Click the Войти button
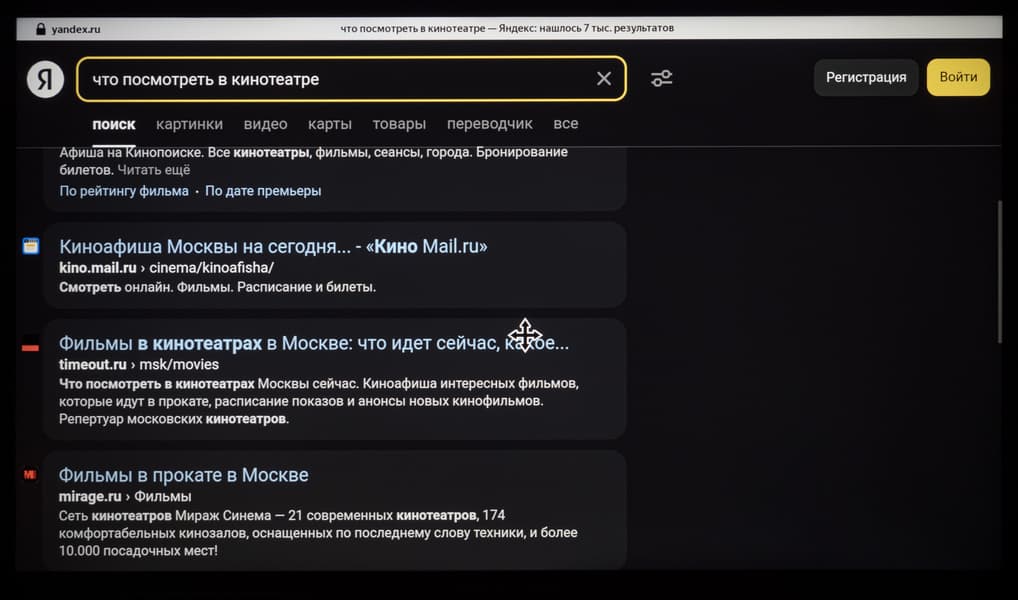The width and height of the screenshot is (1018, 600). point(958,77)
